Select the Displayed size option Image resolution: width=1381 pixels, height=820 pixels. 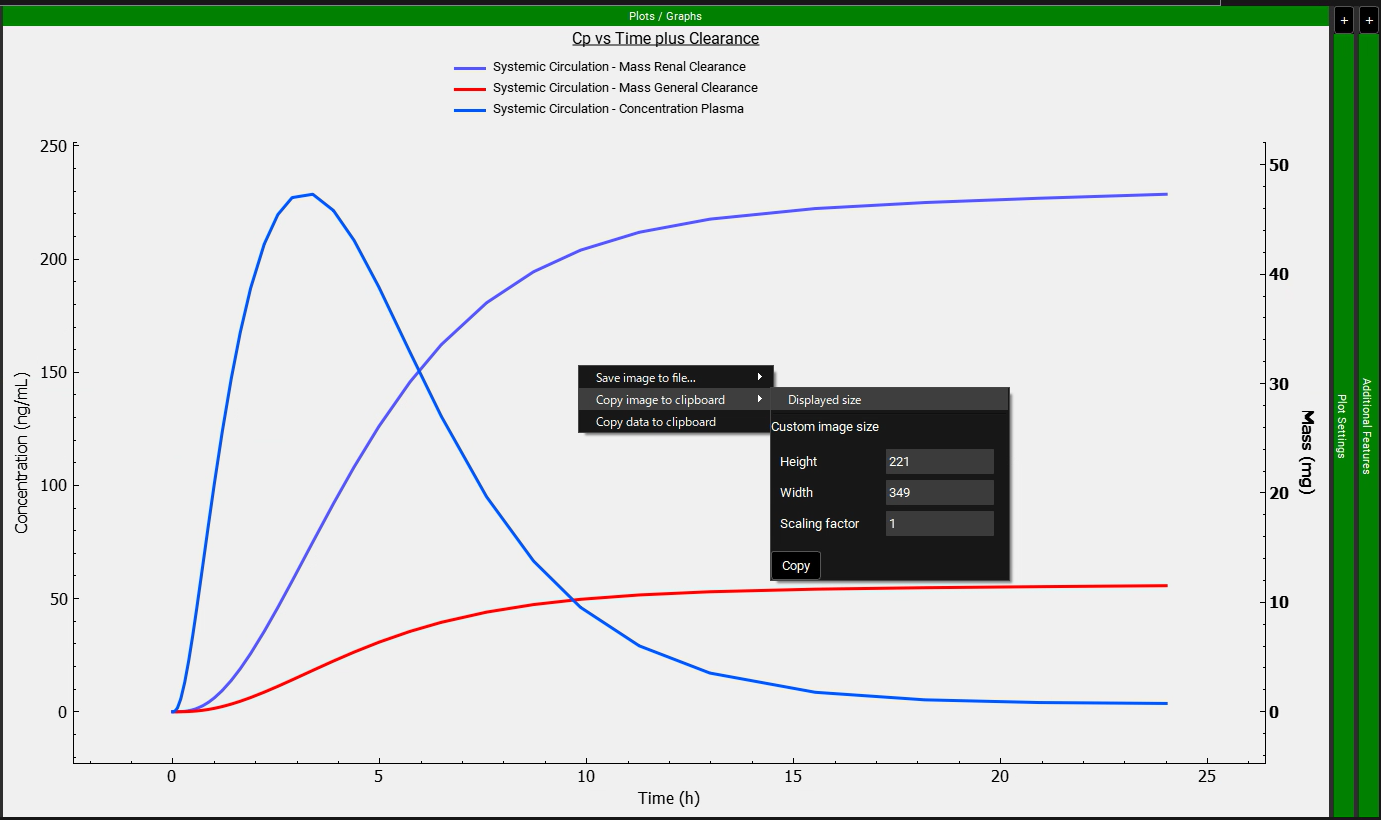pos(824,400)
